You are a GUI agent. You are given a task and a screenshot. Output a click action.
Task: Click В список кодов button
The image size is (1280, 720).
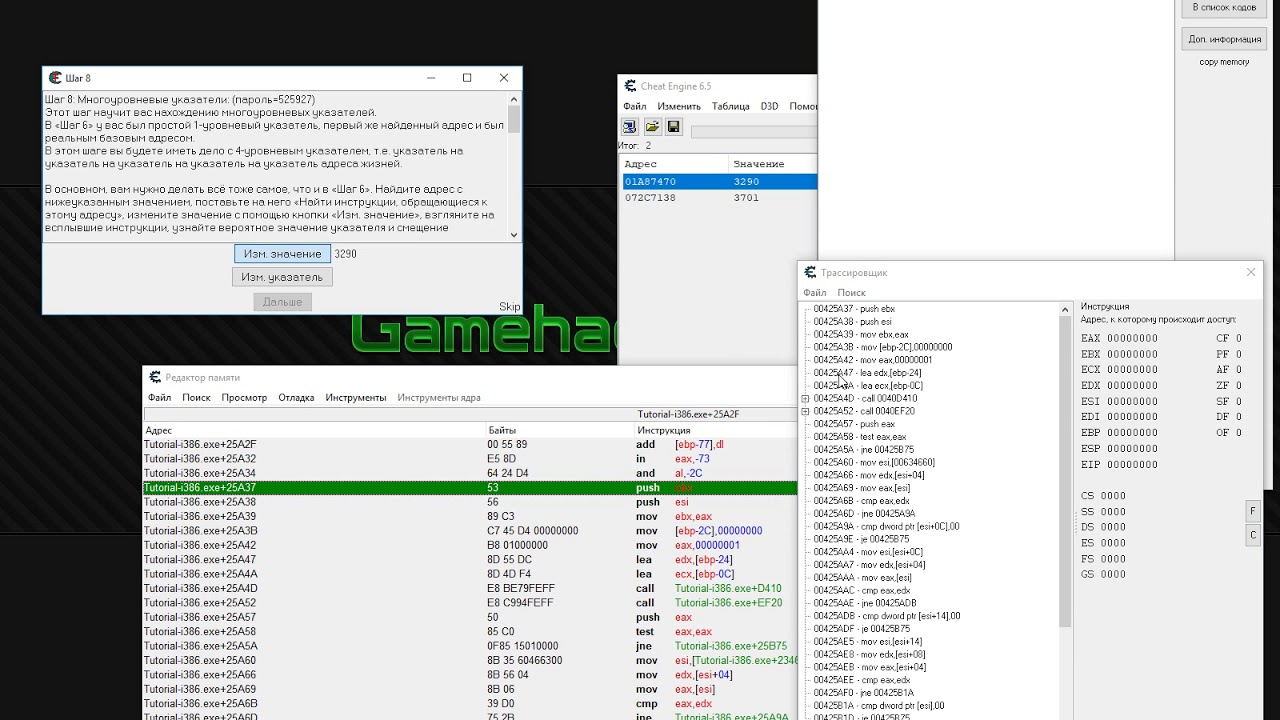(x=1224, y=7)
